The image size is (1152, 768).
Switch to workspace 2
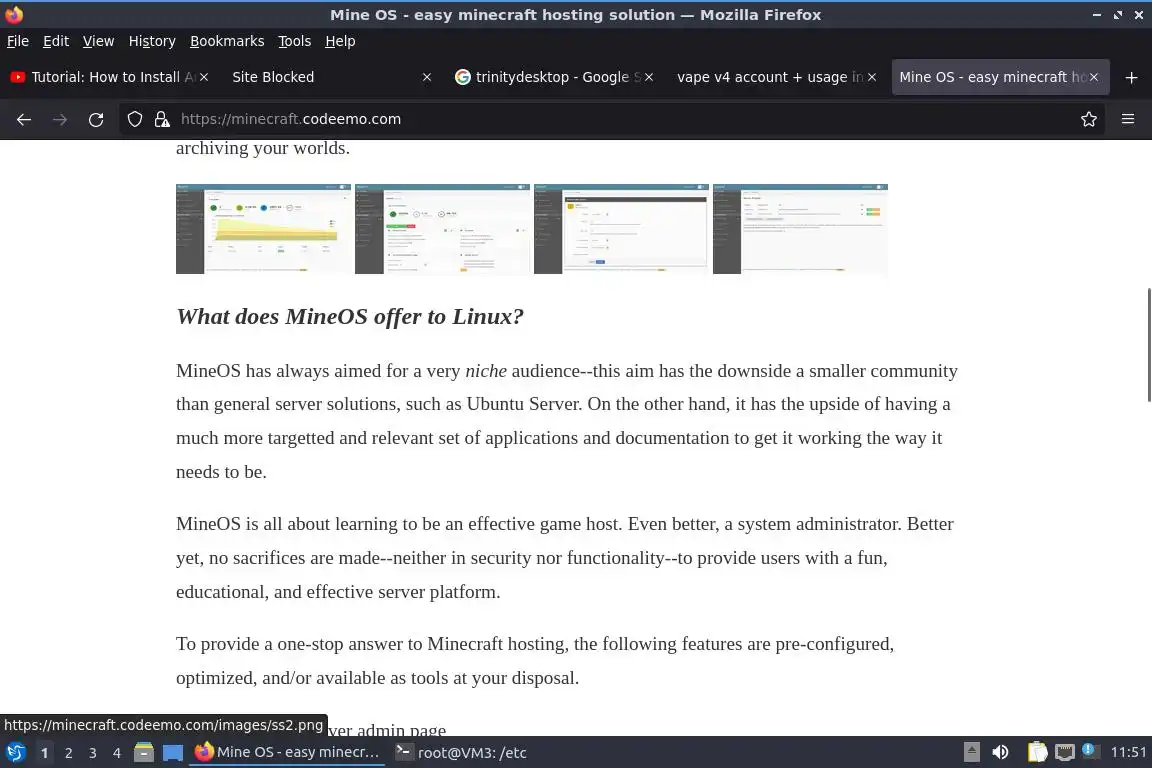click(68, 753)
